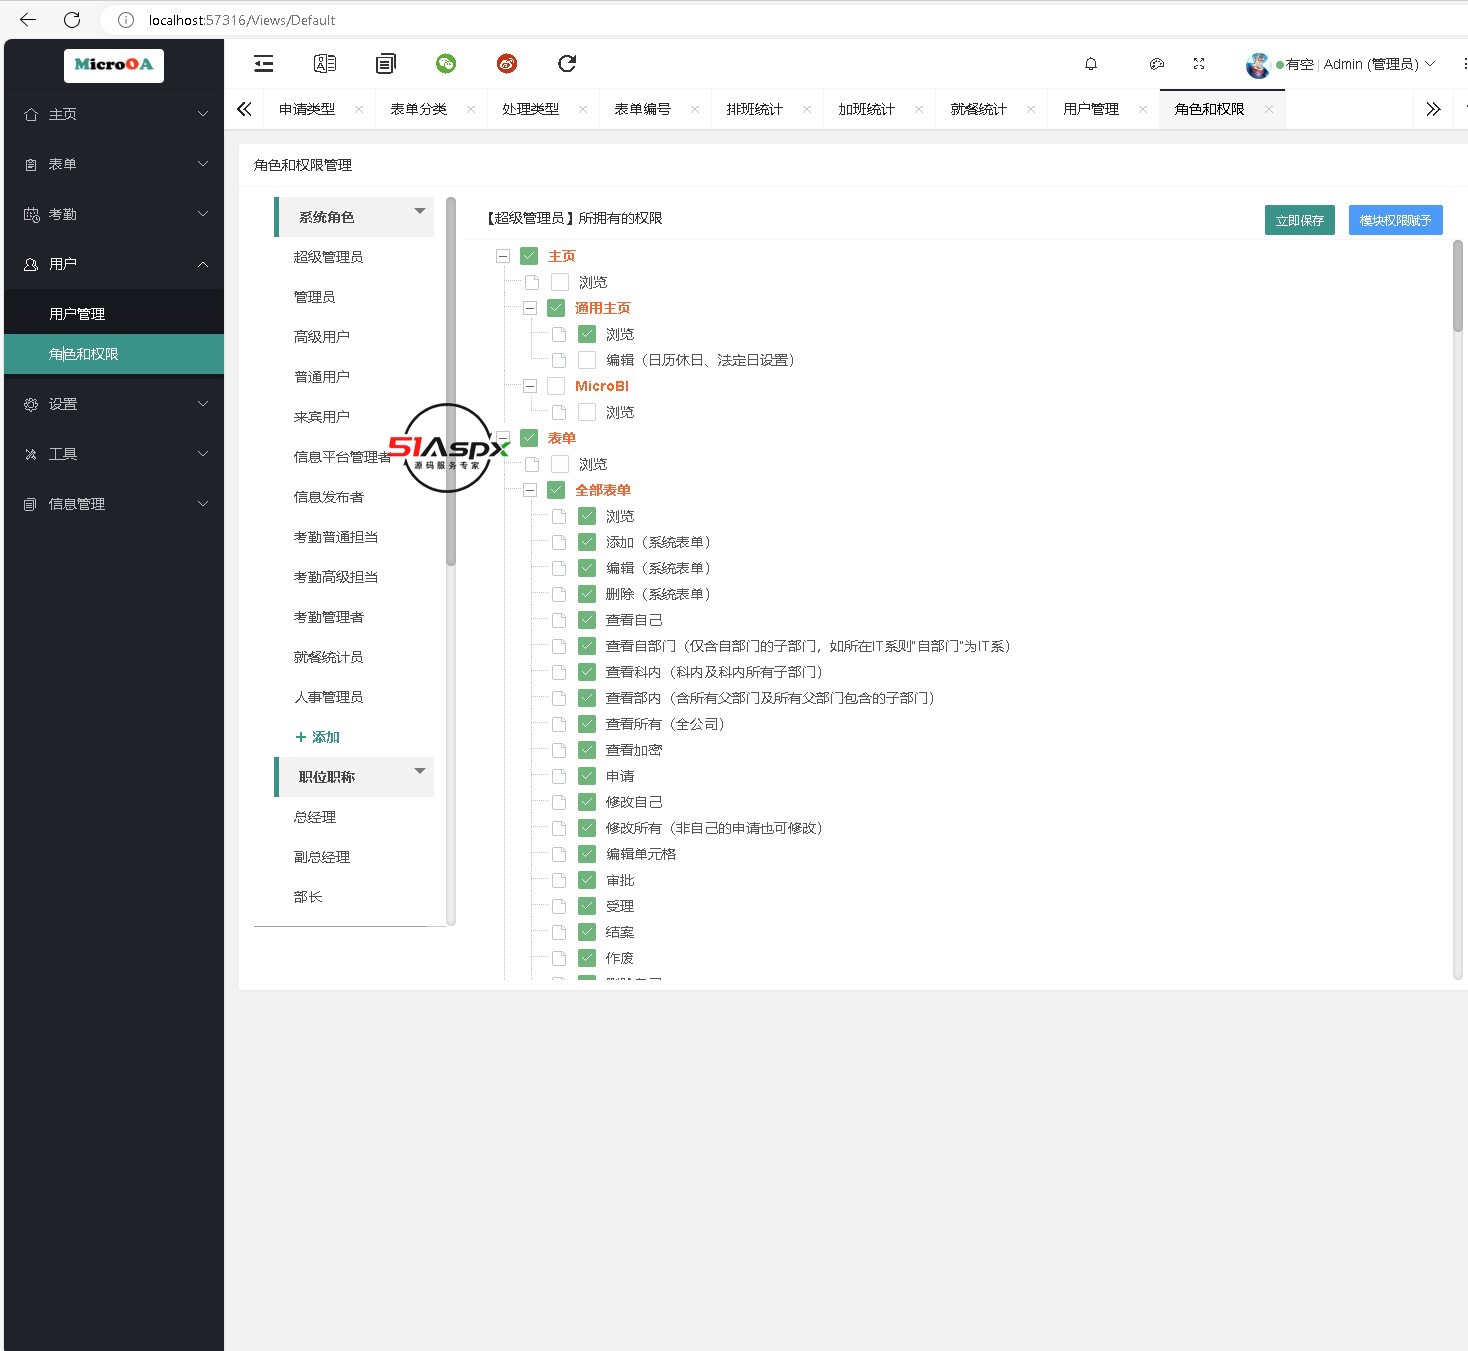Switch to the 处理类型 tab

pyautogui.click(x=530, y=109)
